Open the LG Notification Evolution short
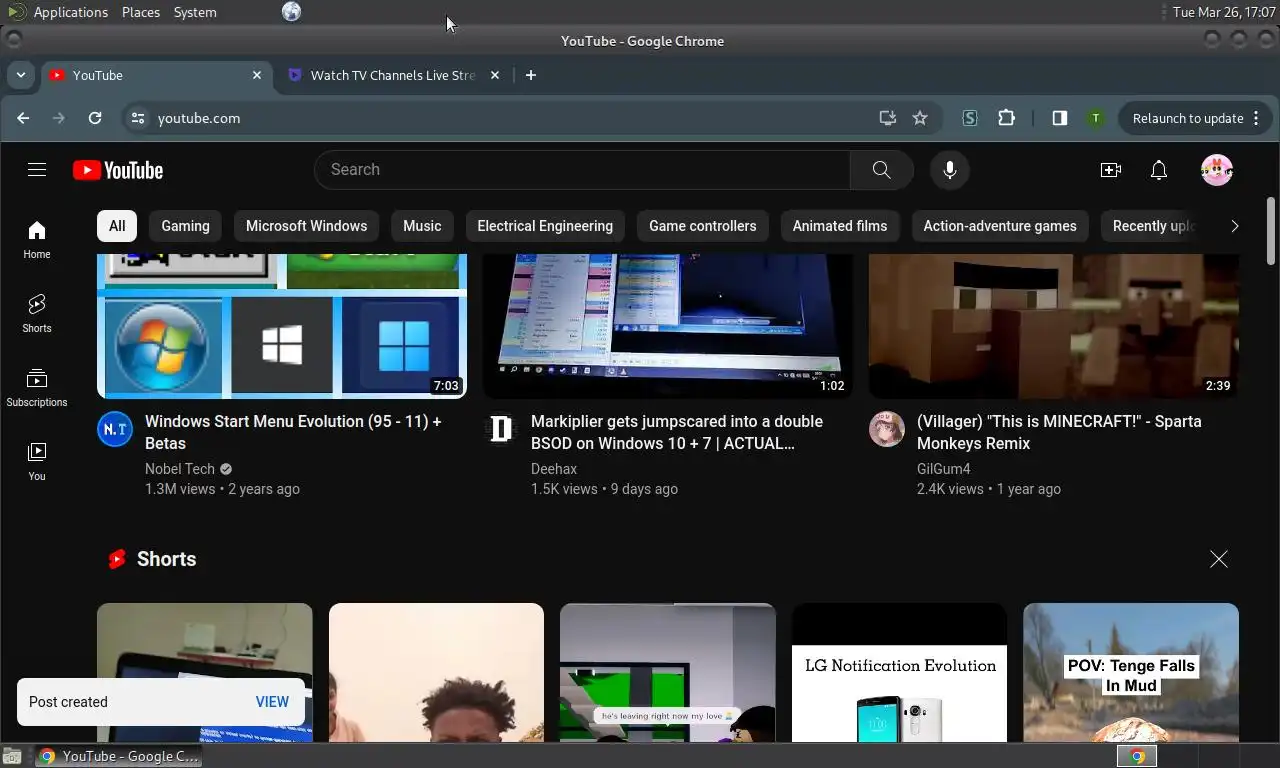This screenshot has width=1280, height=768. (x=899, y=673)
